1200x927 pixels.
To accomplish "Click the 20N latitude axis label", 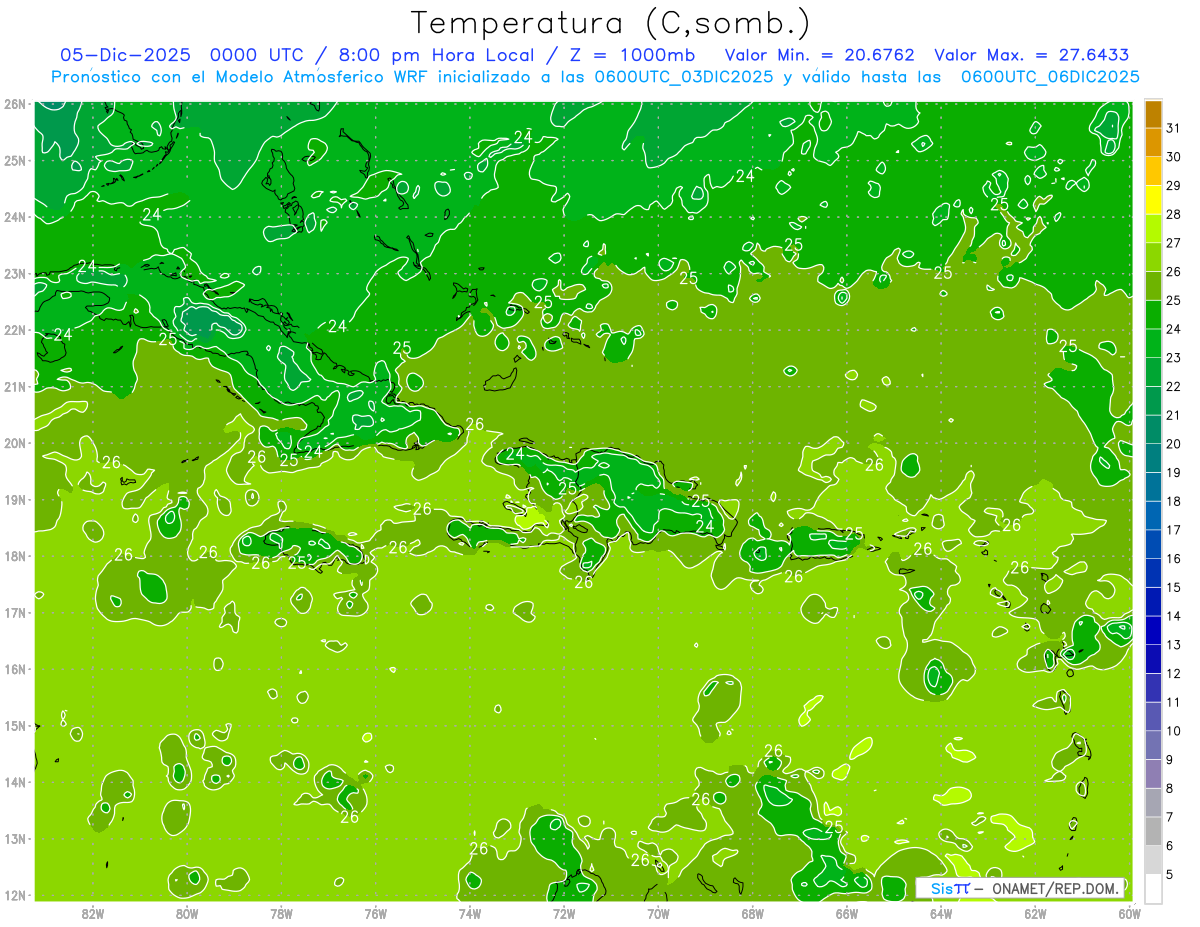I will coord(15,443).
